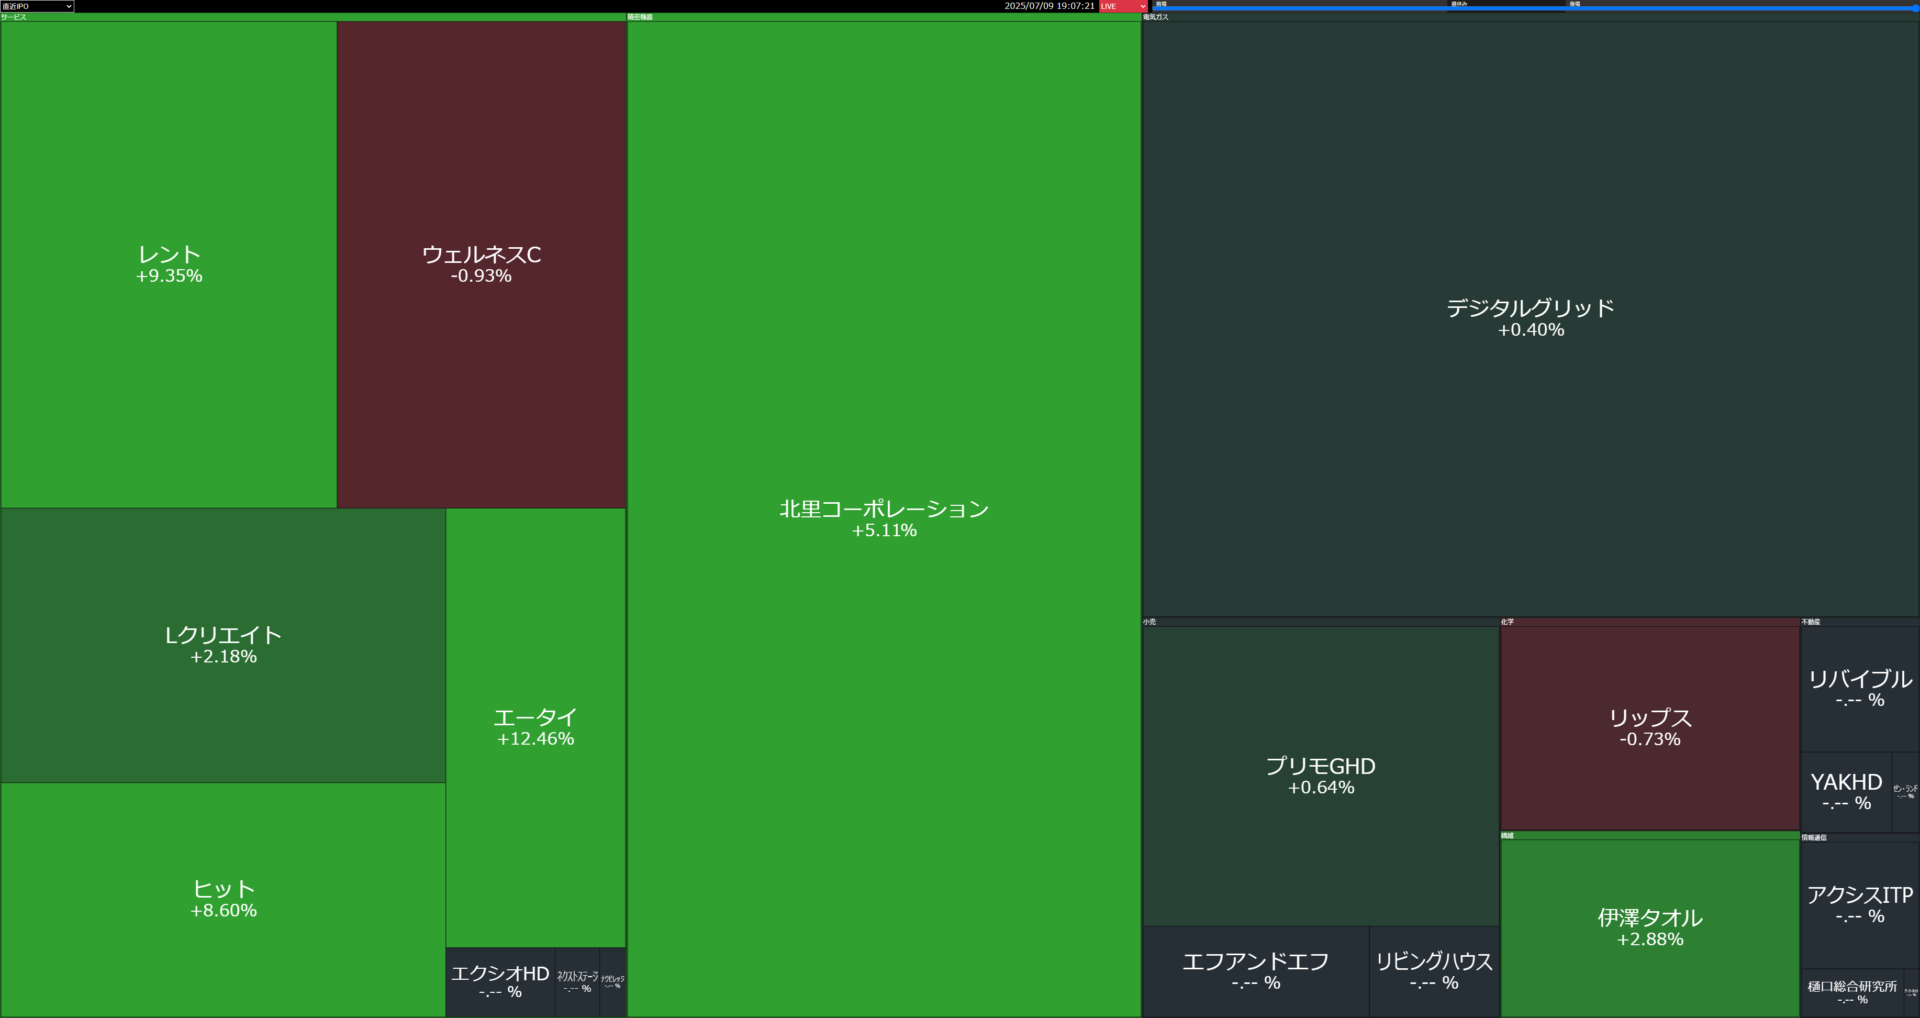Click the デジタルグリッド +0.40% tile

pyautogui.click(x=1531, y=318)
